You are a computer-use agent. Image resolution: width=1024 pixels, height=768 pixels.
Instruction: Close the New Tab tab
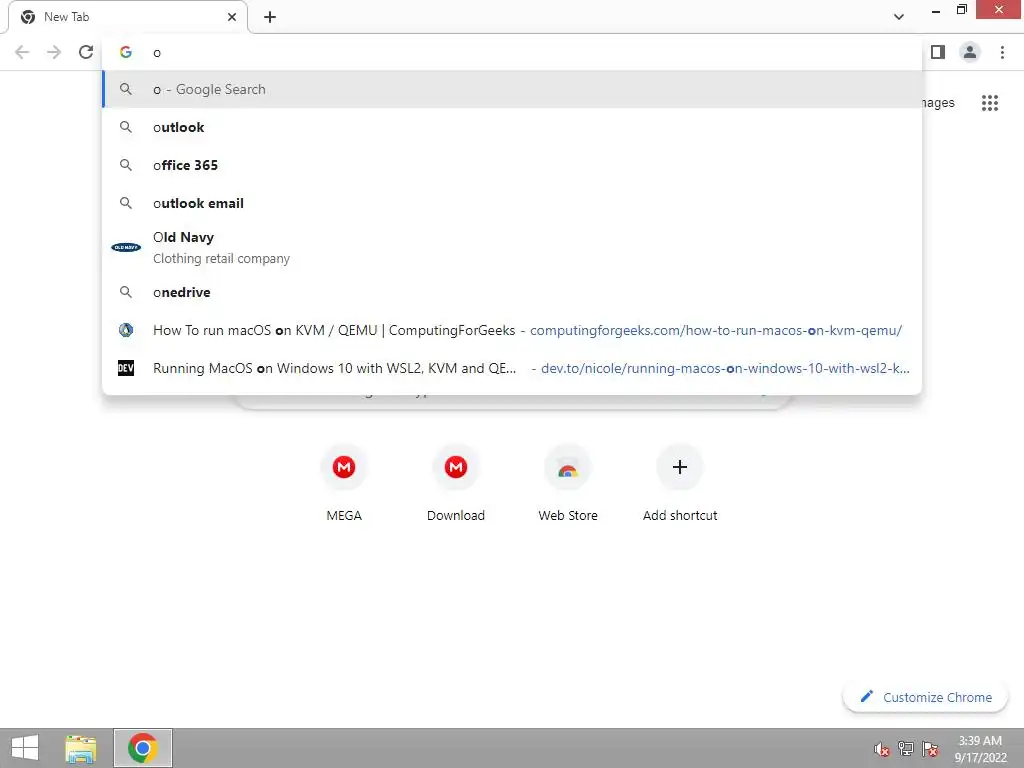(x=232, y=17)
